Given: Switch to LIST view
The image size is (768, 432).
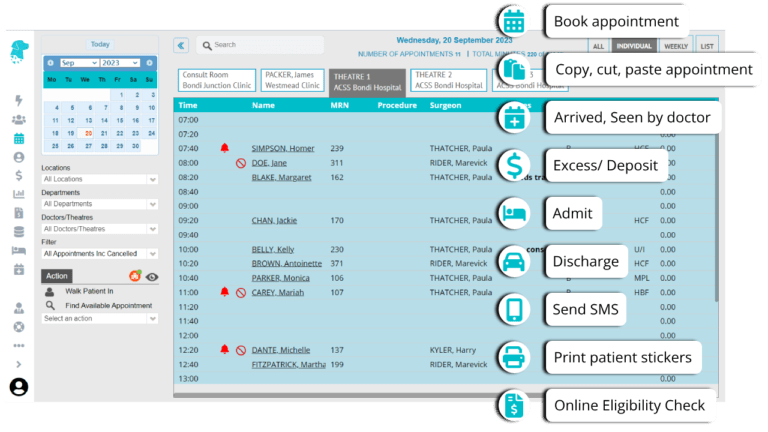Looking at the screenshot, I should pos(707,46).
